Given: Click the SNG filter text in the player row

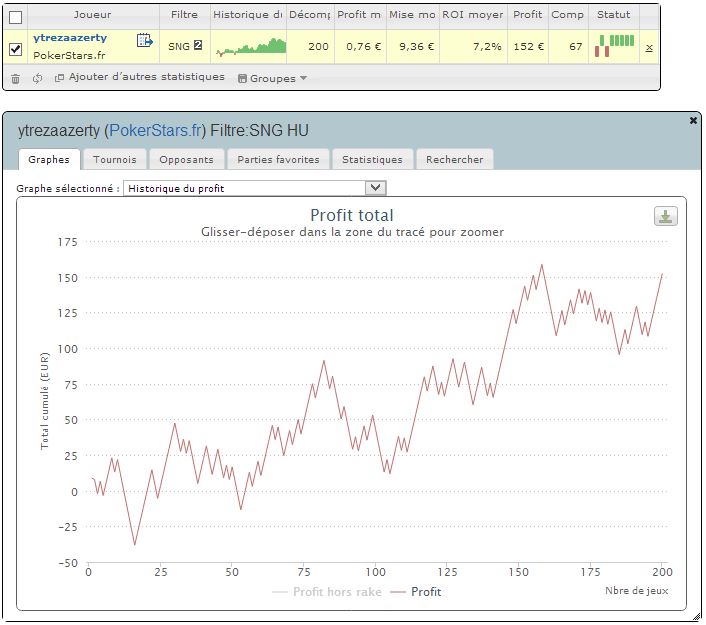Looking at the screenshot, I should coord(179,46).
